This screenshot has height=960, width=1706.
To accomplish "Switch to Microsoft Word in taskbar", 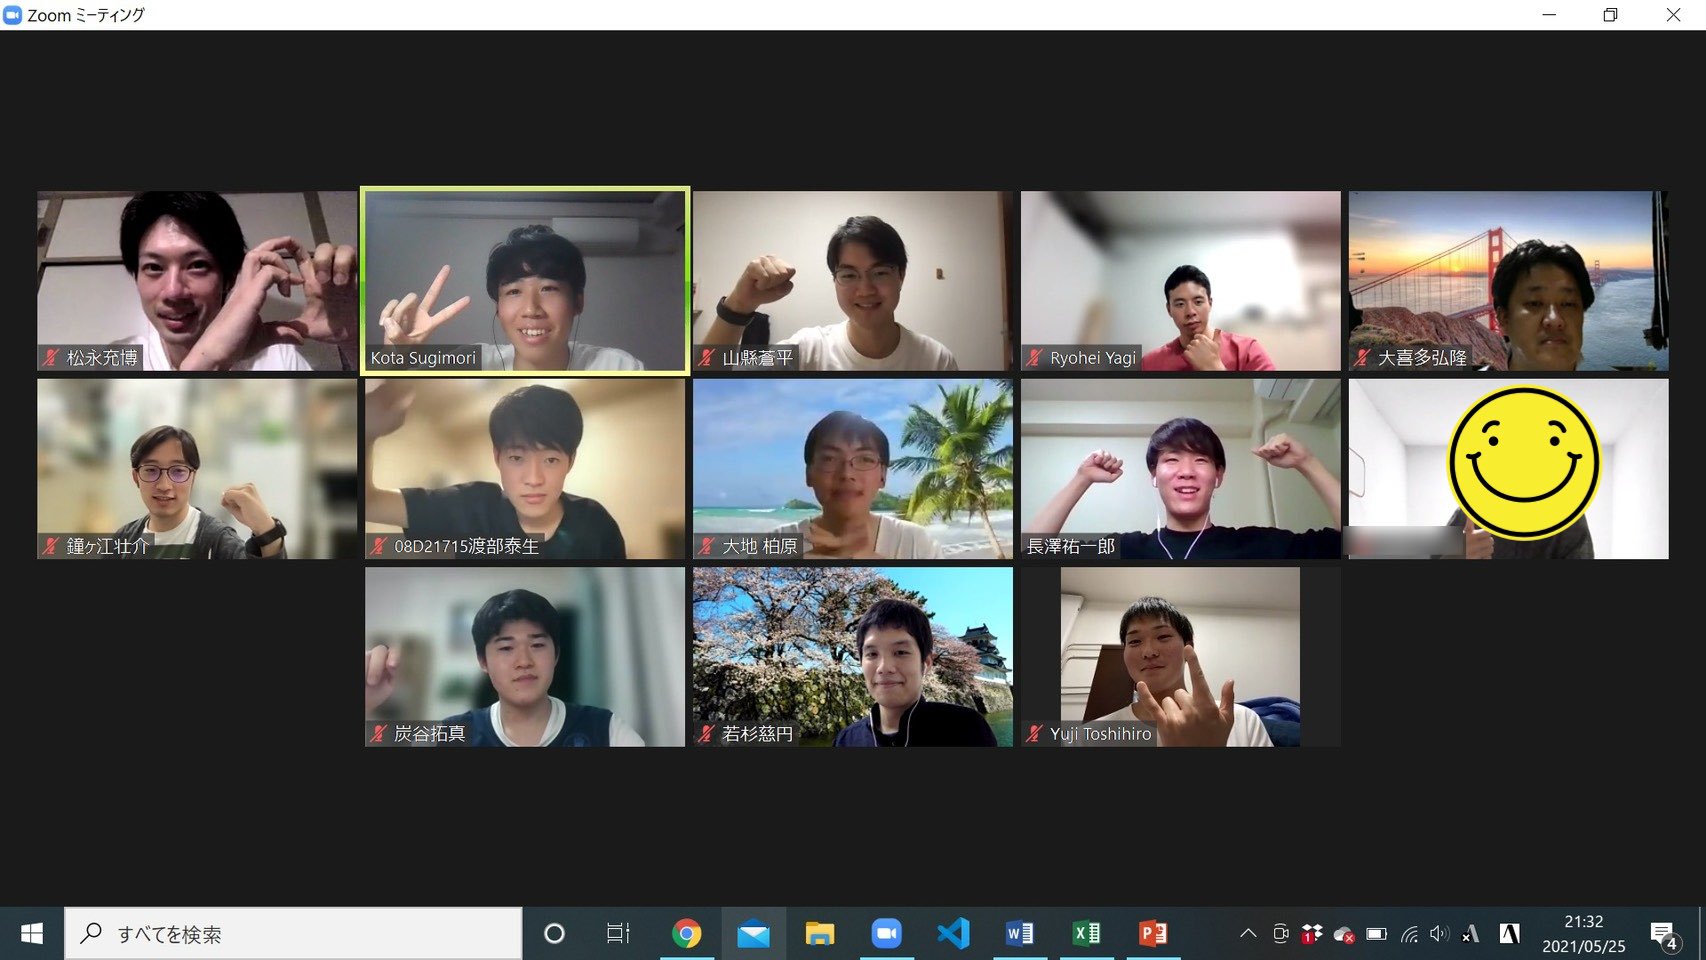I will (1019, 934).
